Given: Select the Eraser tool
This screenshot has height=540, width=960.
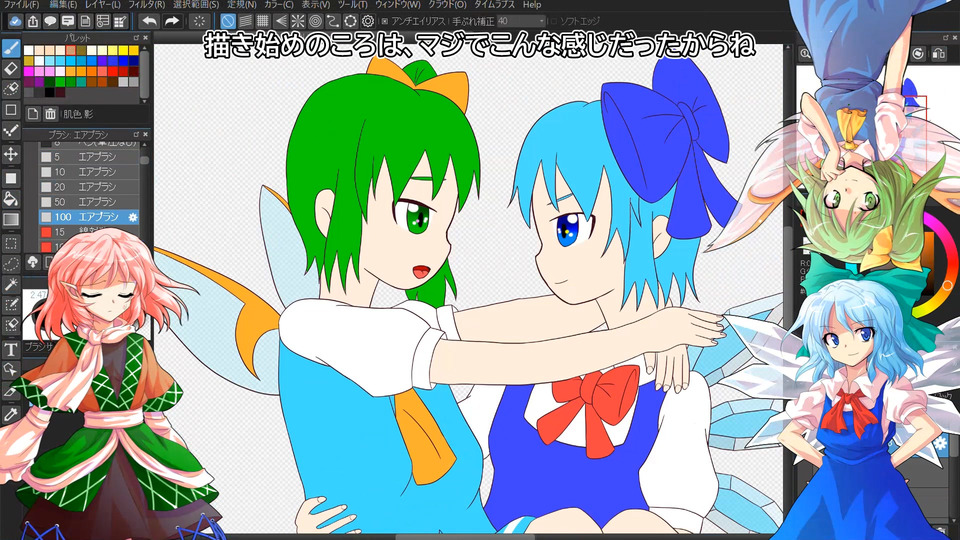Looking at the screenshot, I should [11, 68].
